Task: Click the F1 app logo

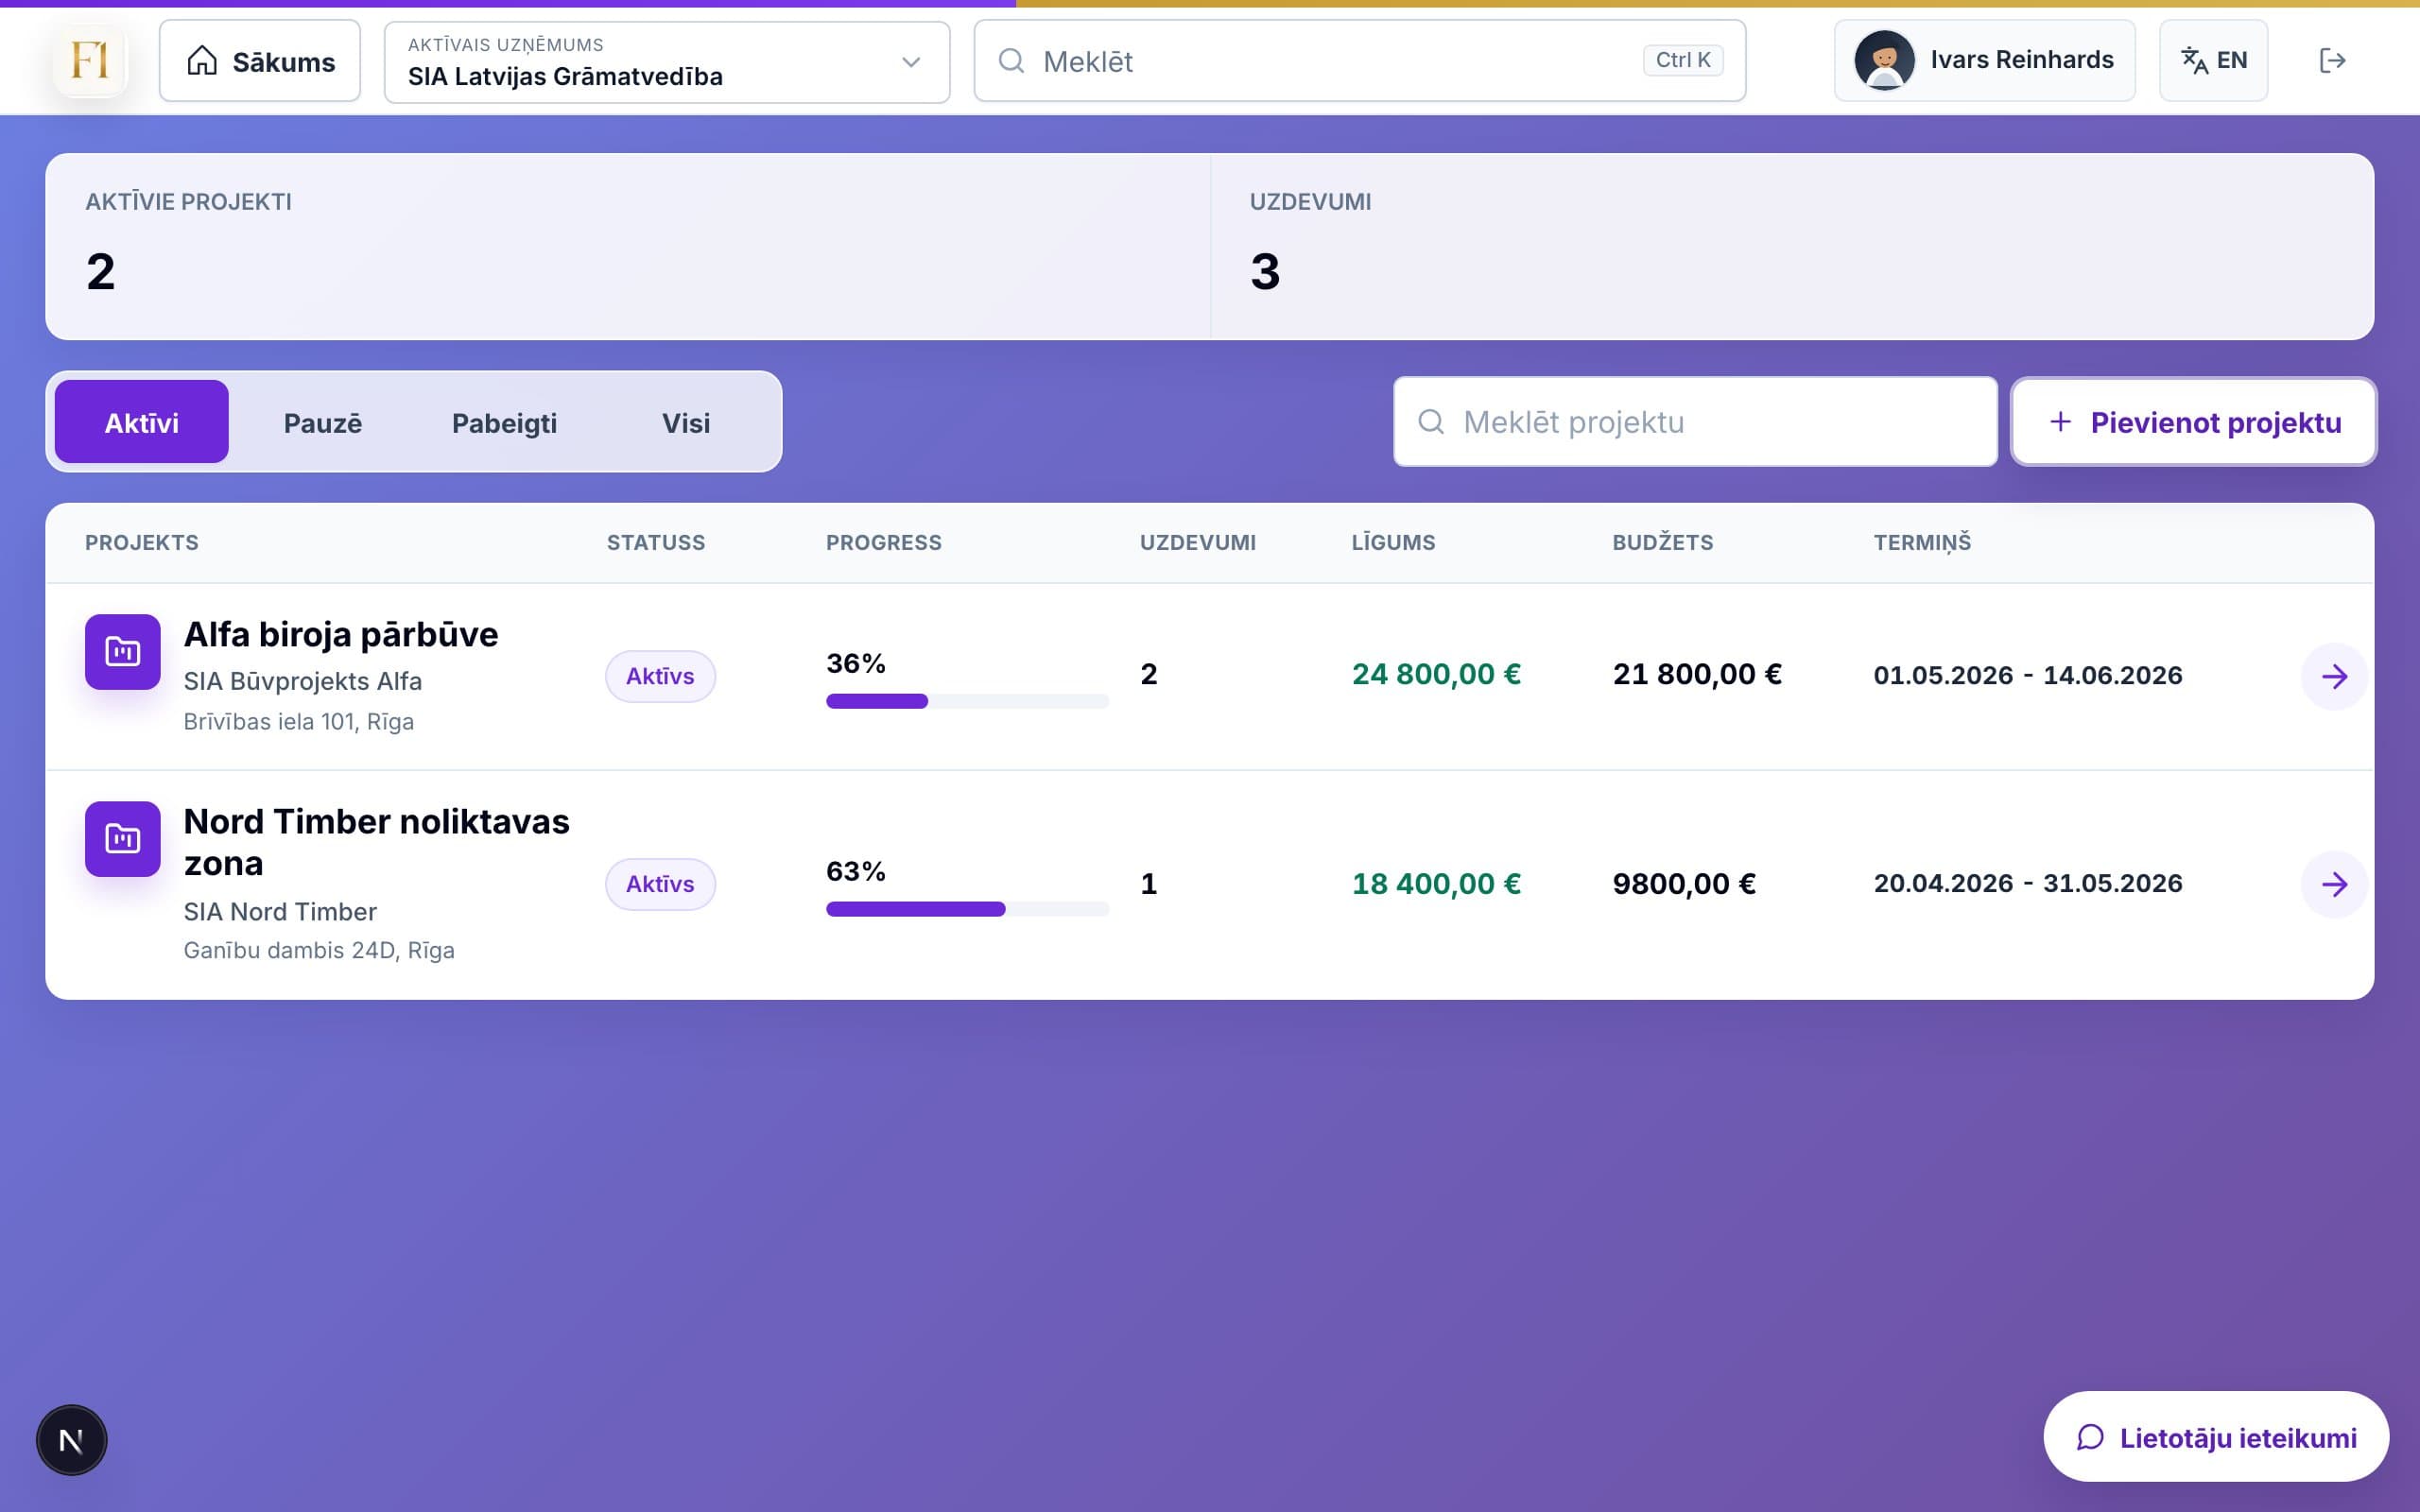Action: pyautogui.click(x=90, y=61)
